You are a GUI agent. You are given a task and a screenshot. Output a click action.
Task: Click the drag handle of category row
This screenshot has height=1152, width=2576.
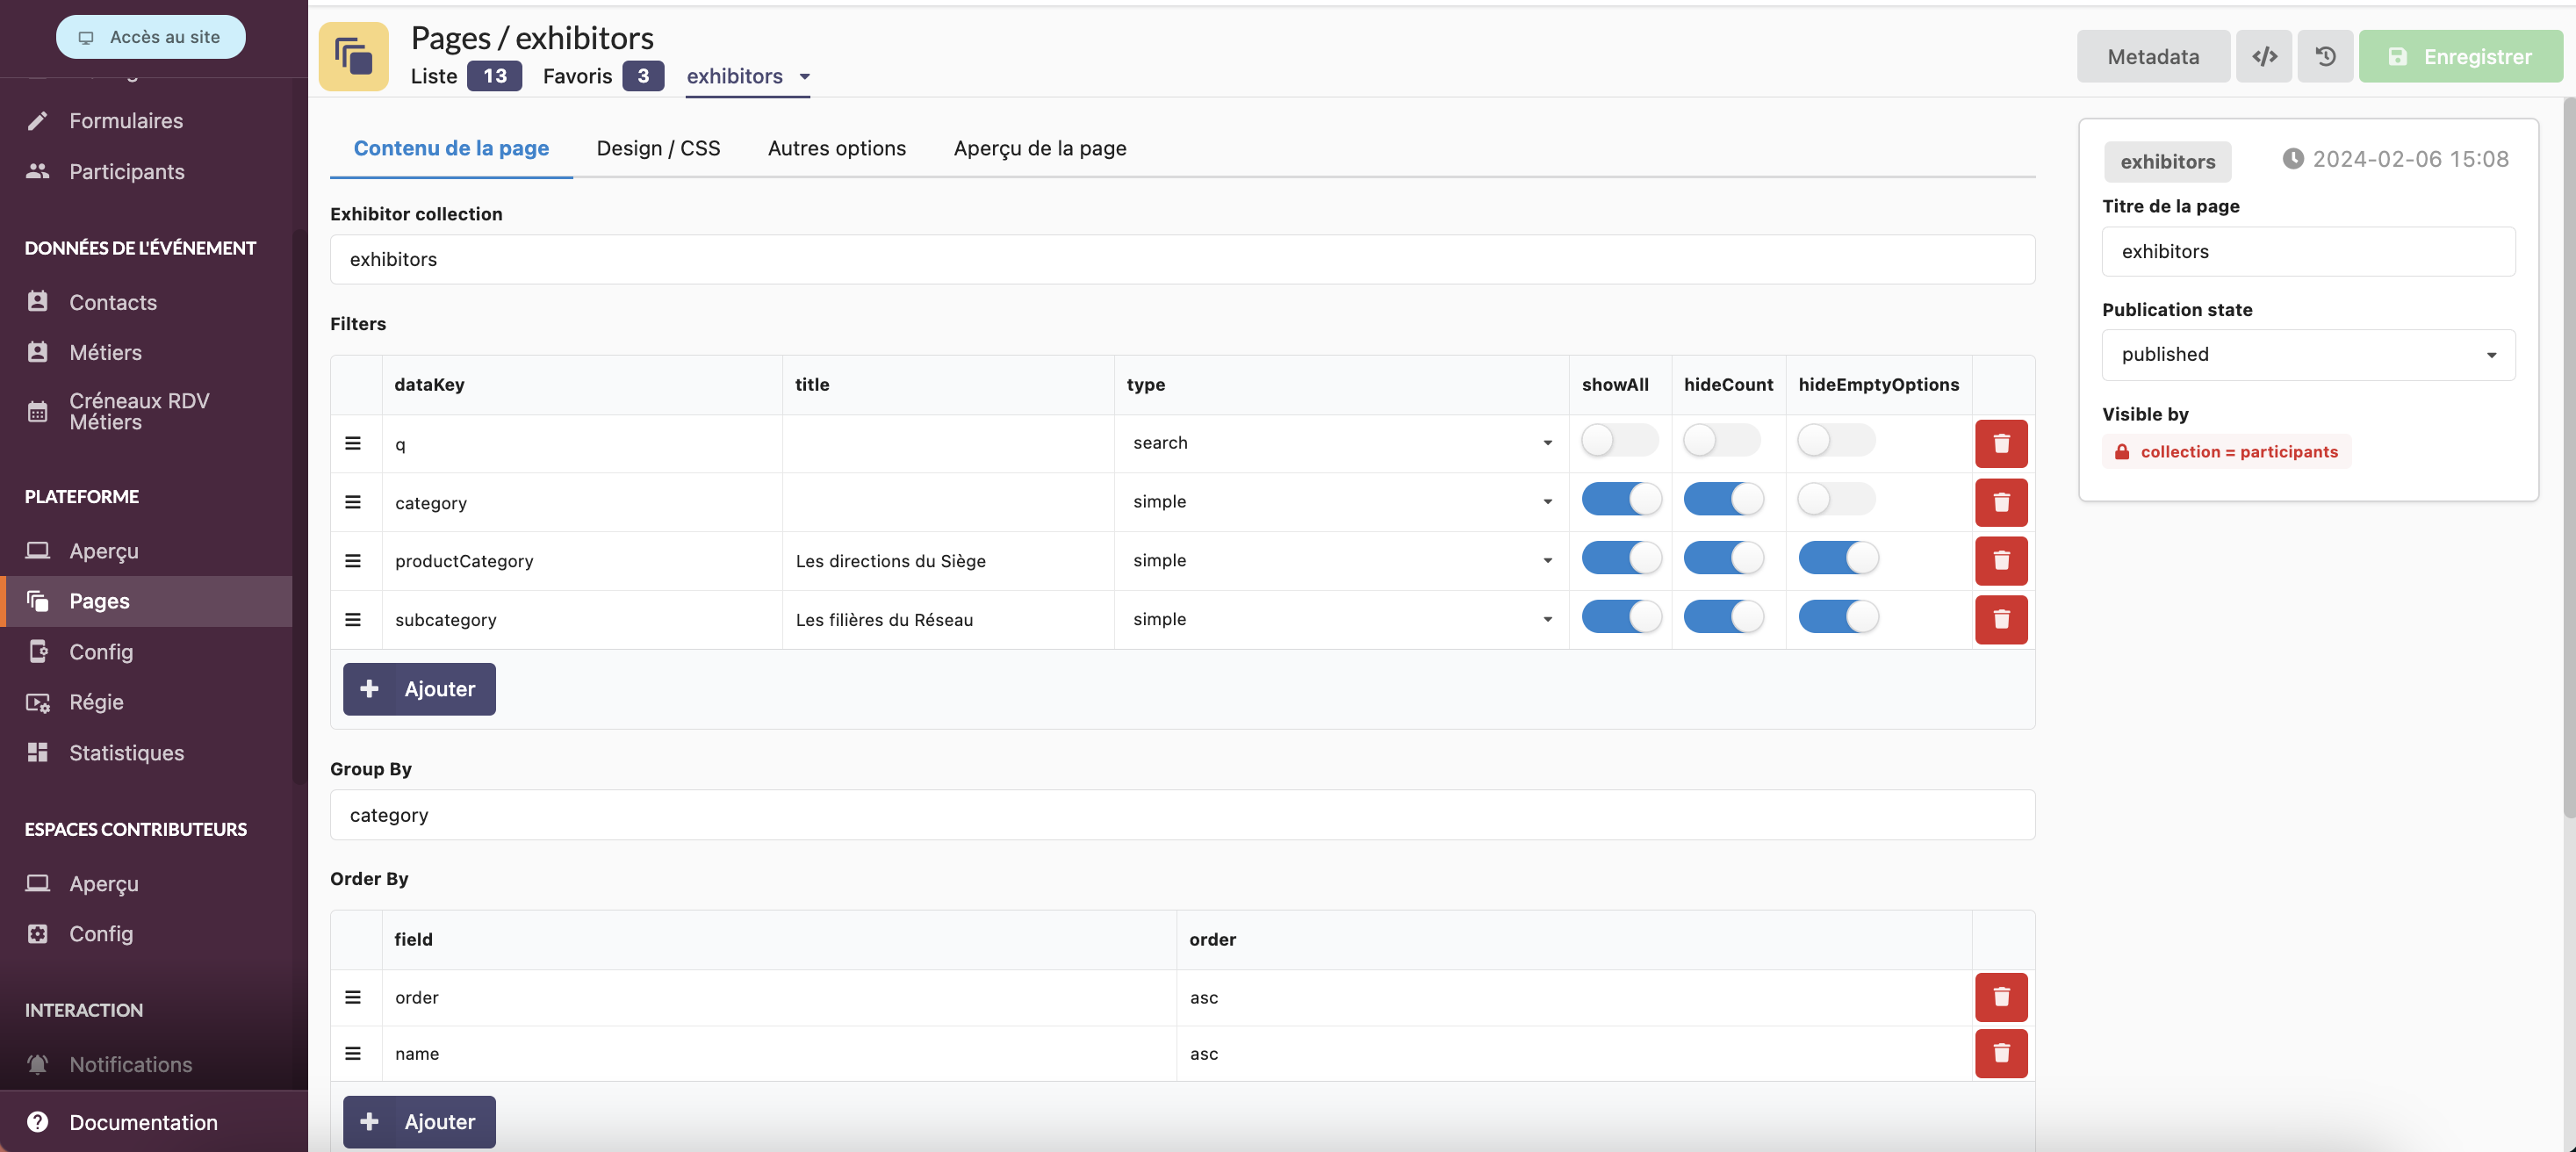353,502
